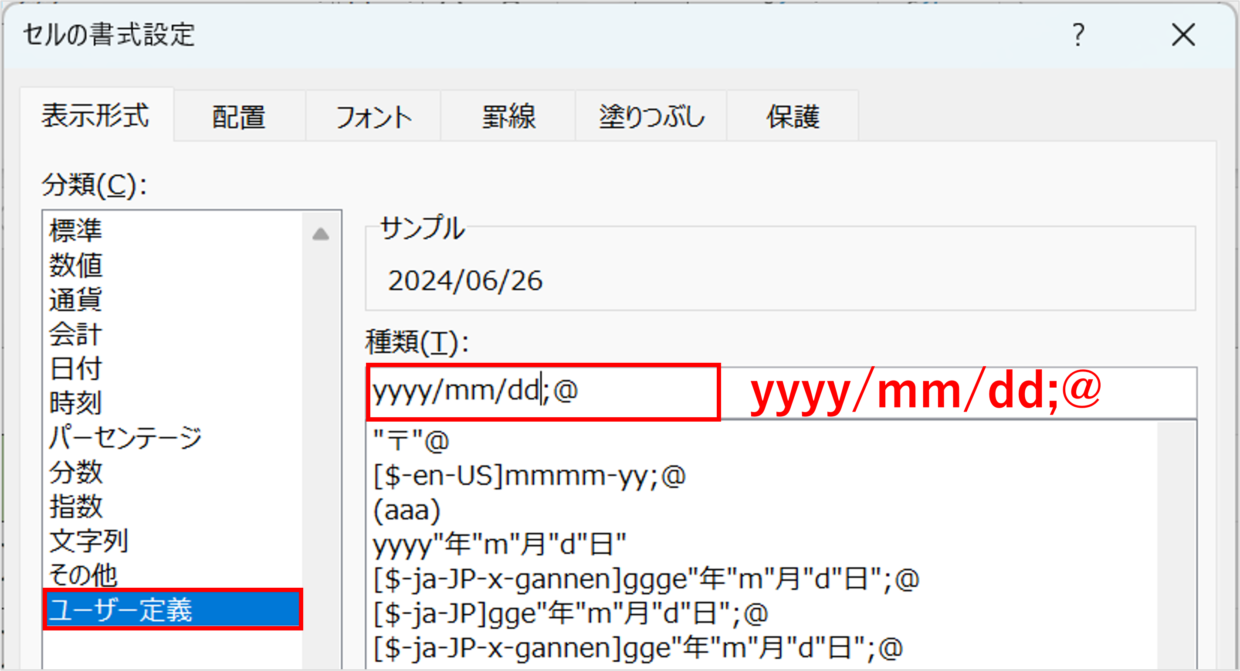Pick the 通貨 category
Viewport: 1240px width, 671px height.
pos(76,300)
